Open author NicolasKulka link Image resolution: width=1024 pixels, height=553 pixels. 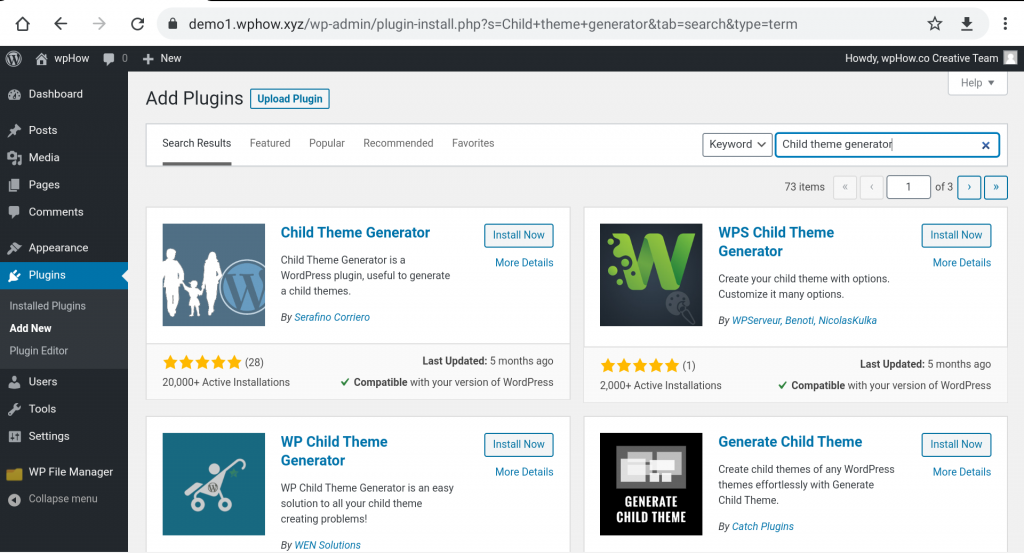pos(847,321)
